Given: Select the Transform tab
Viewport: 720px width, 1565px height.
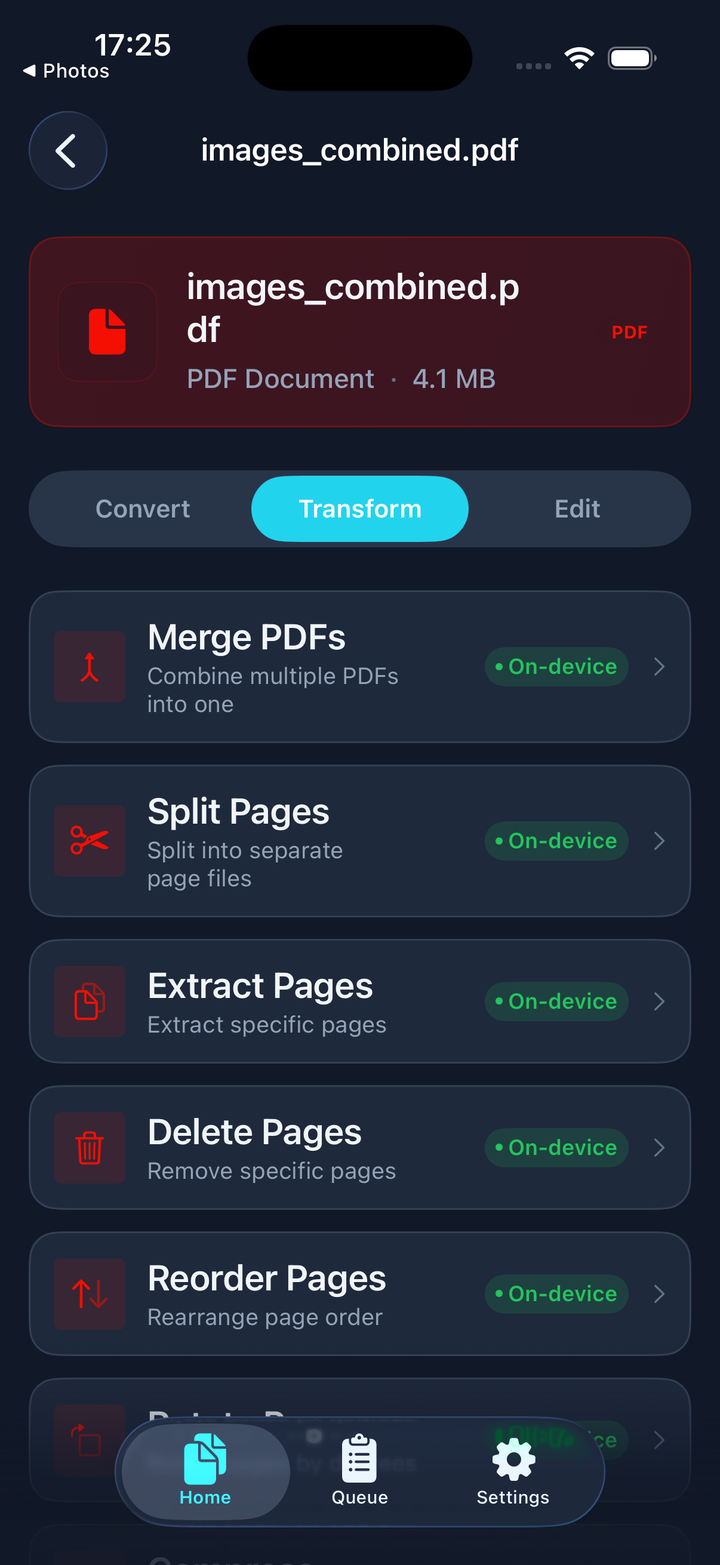Looking at the screenshot, I should [x=360, y=509].
